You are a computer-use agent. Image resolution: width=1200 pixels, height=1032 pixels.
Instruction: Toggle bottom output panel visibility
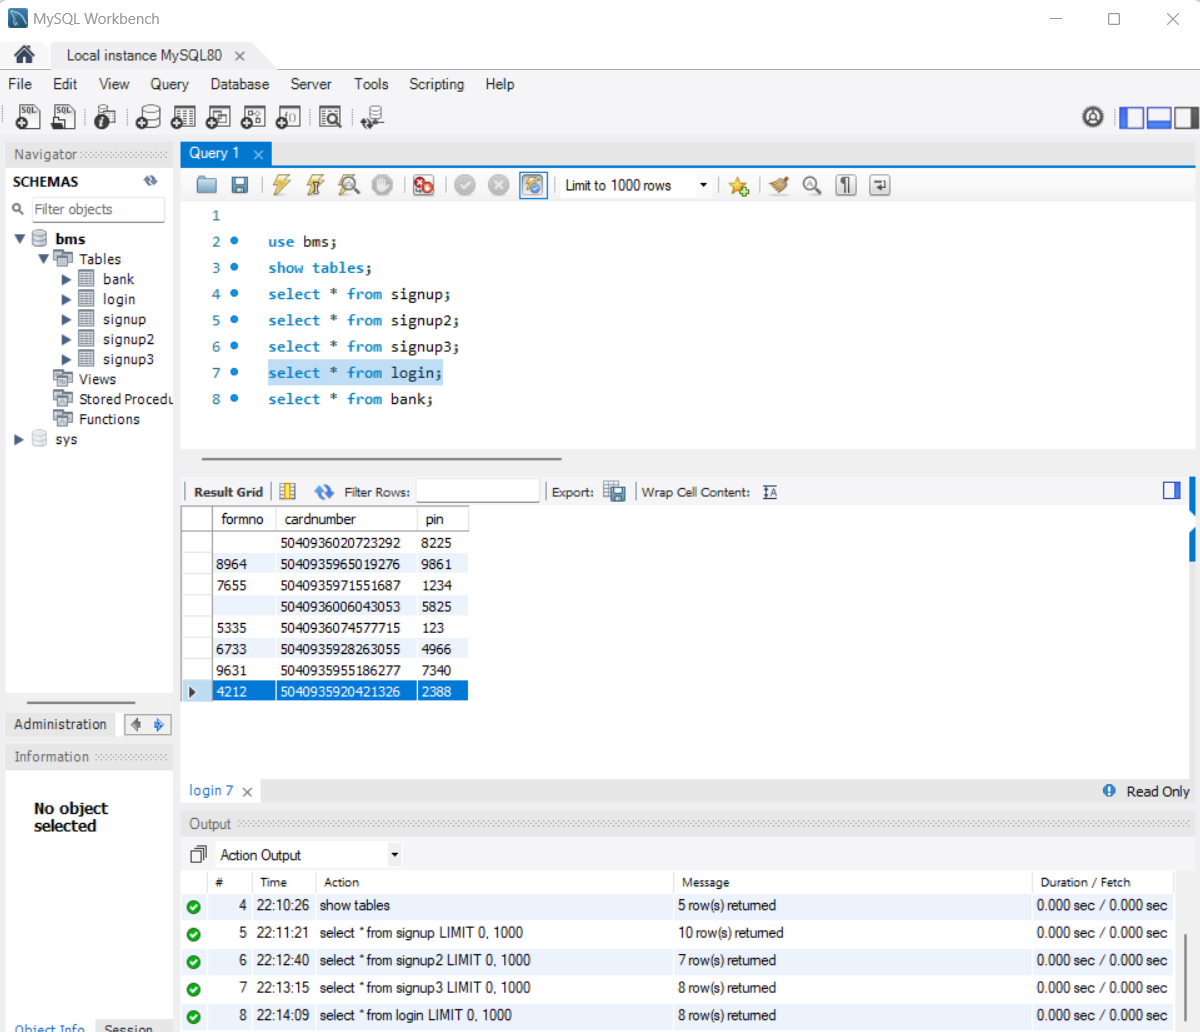point(1159,117)
